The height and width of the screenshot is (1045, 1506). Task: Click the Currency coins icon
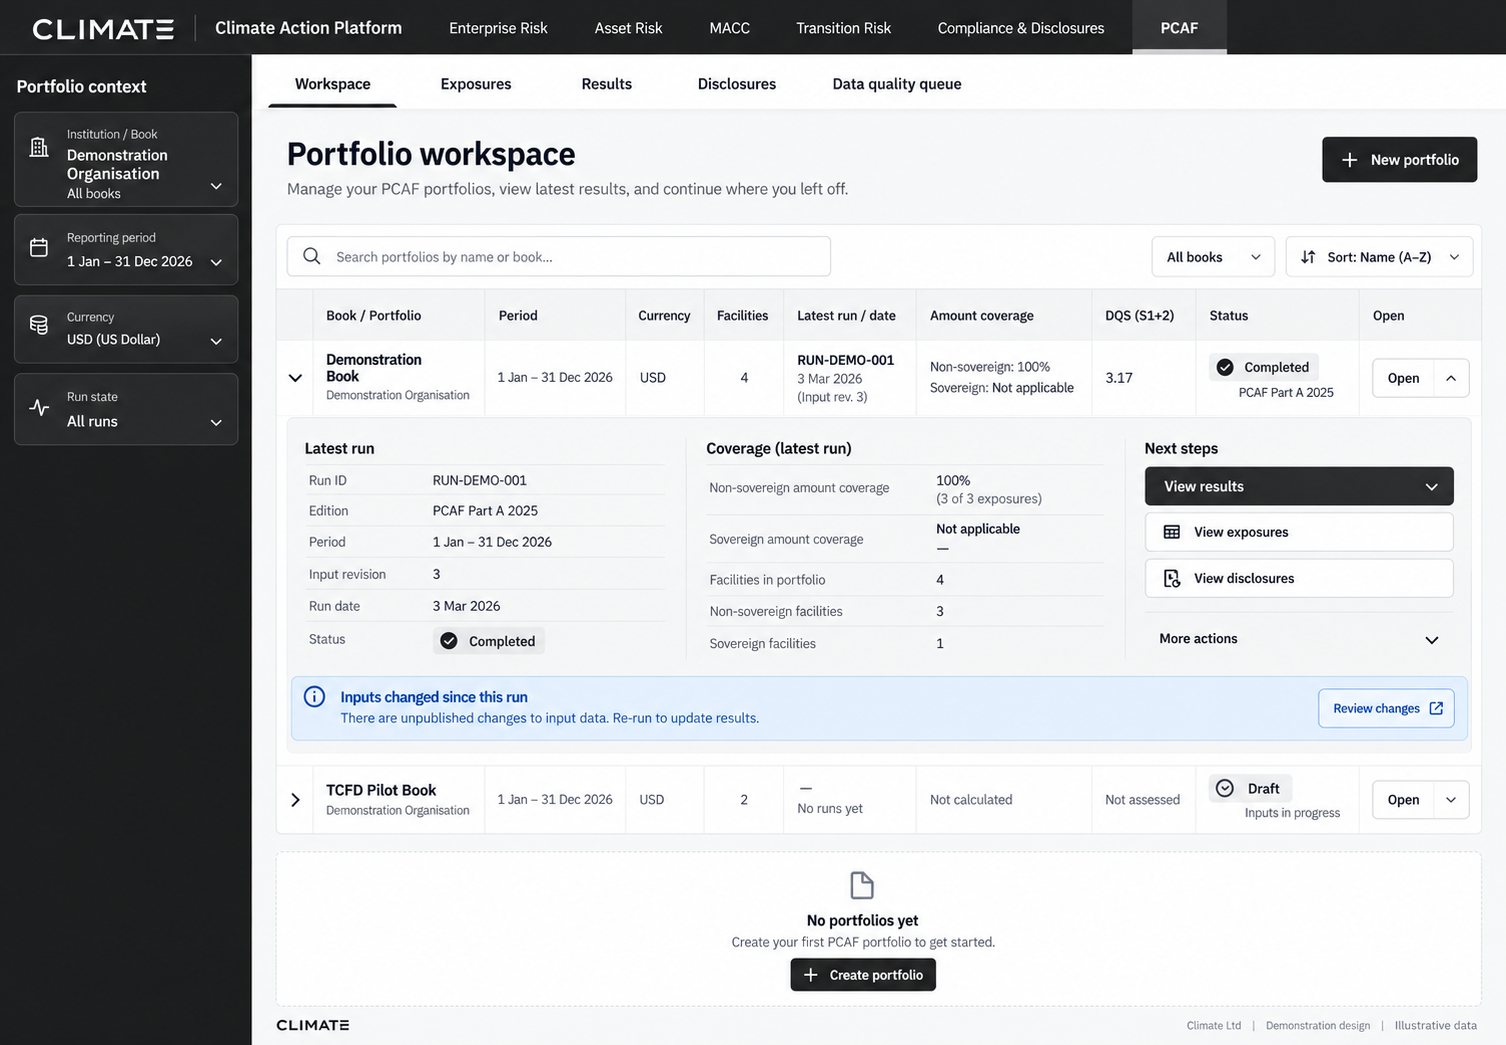point(39,325)
